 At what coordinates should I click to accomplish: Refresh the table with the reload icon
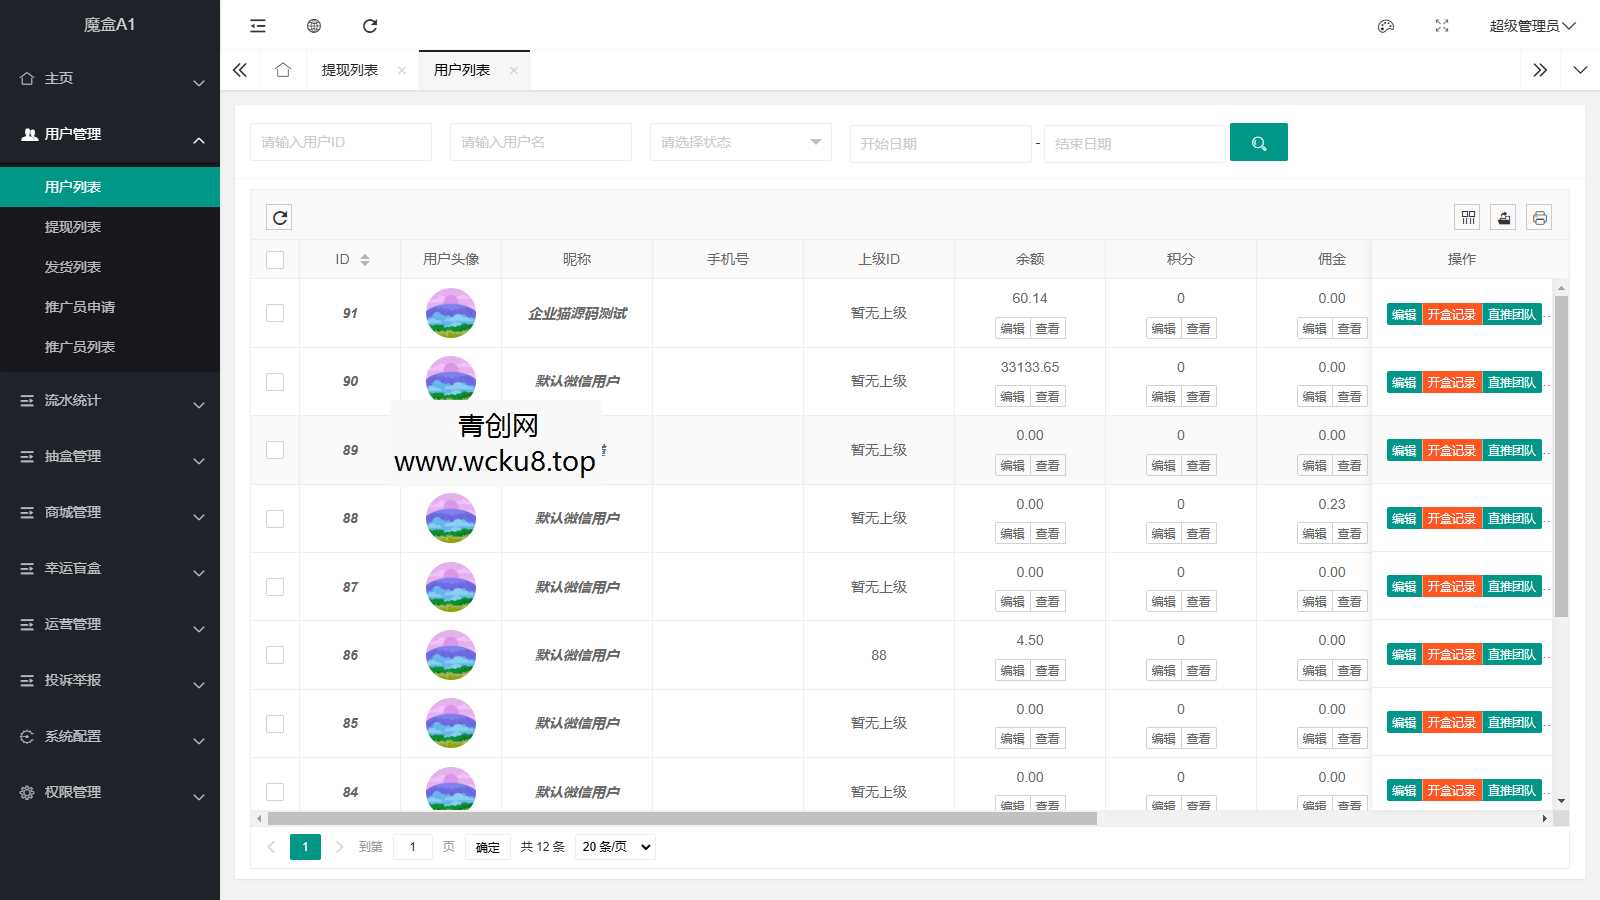[280, 218]
